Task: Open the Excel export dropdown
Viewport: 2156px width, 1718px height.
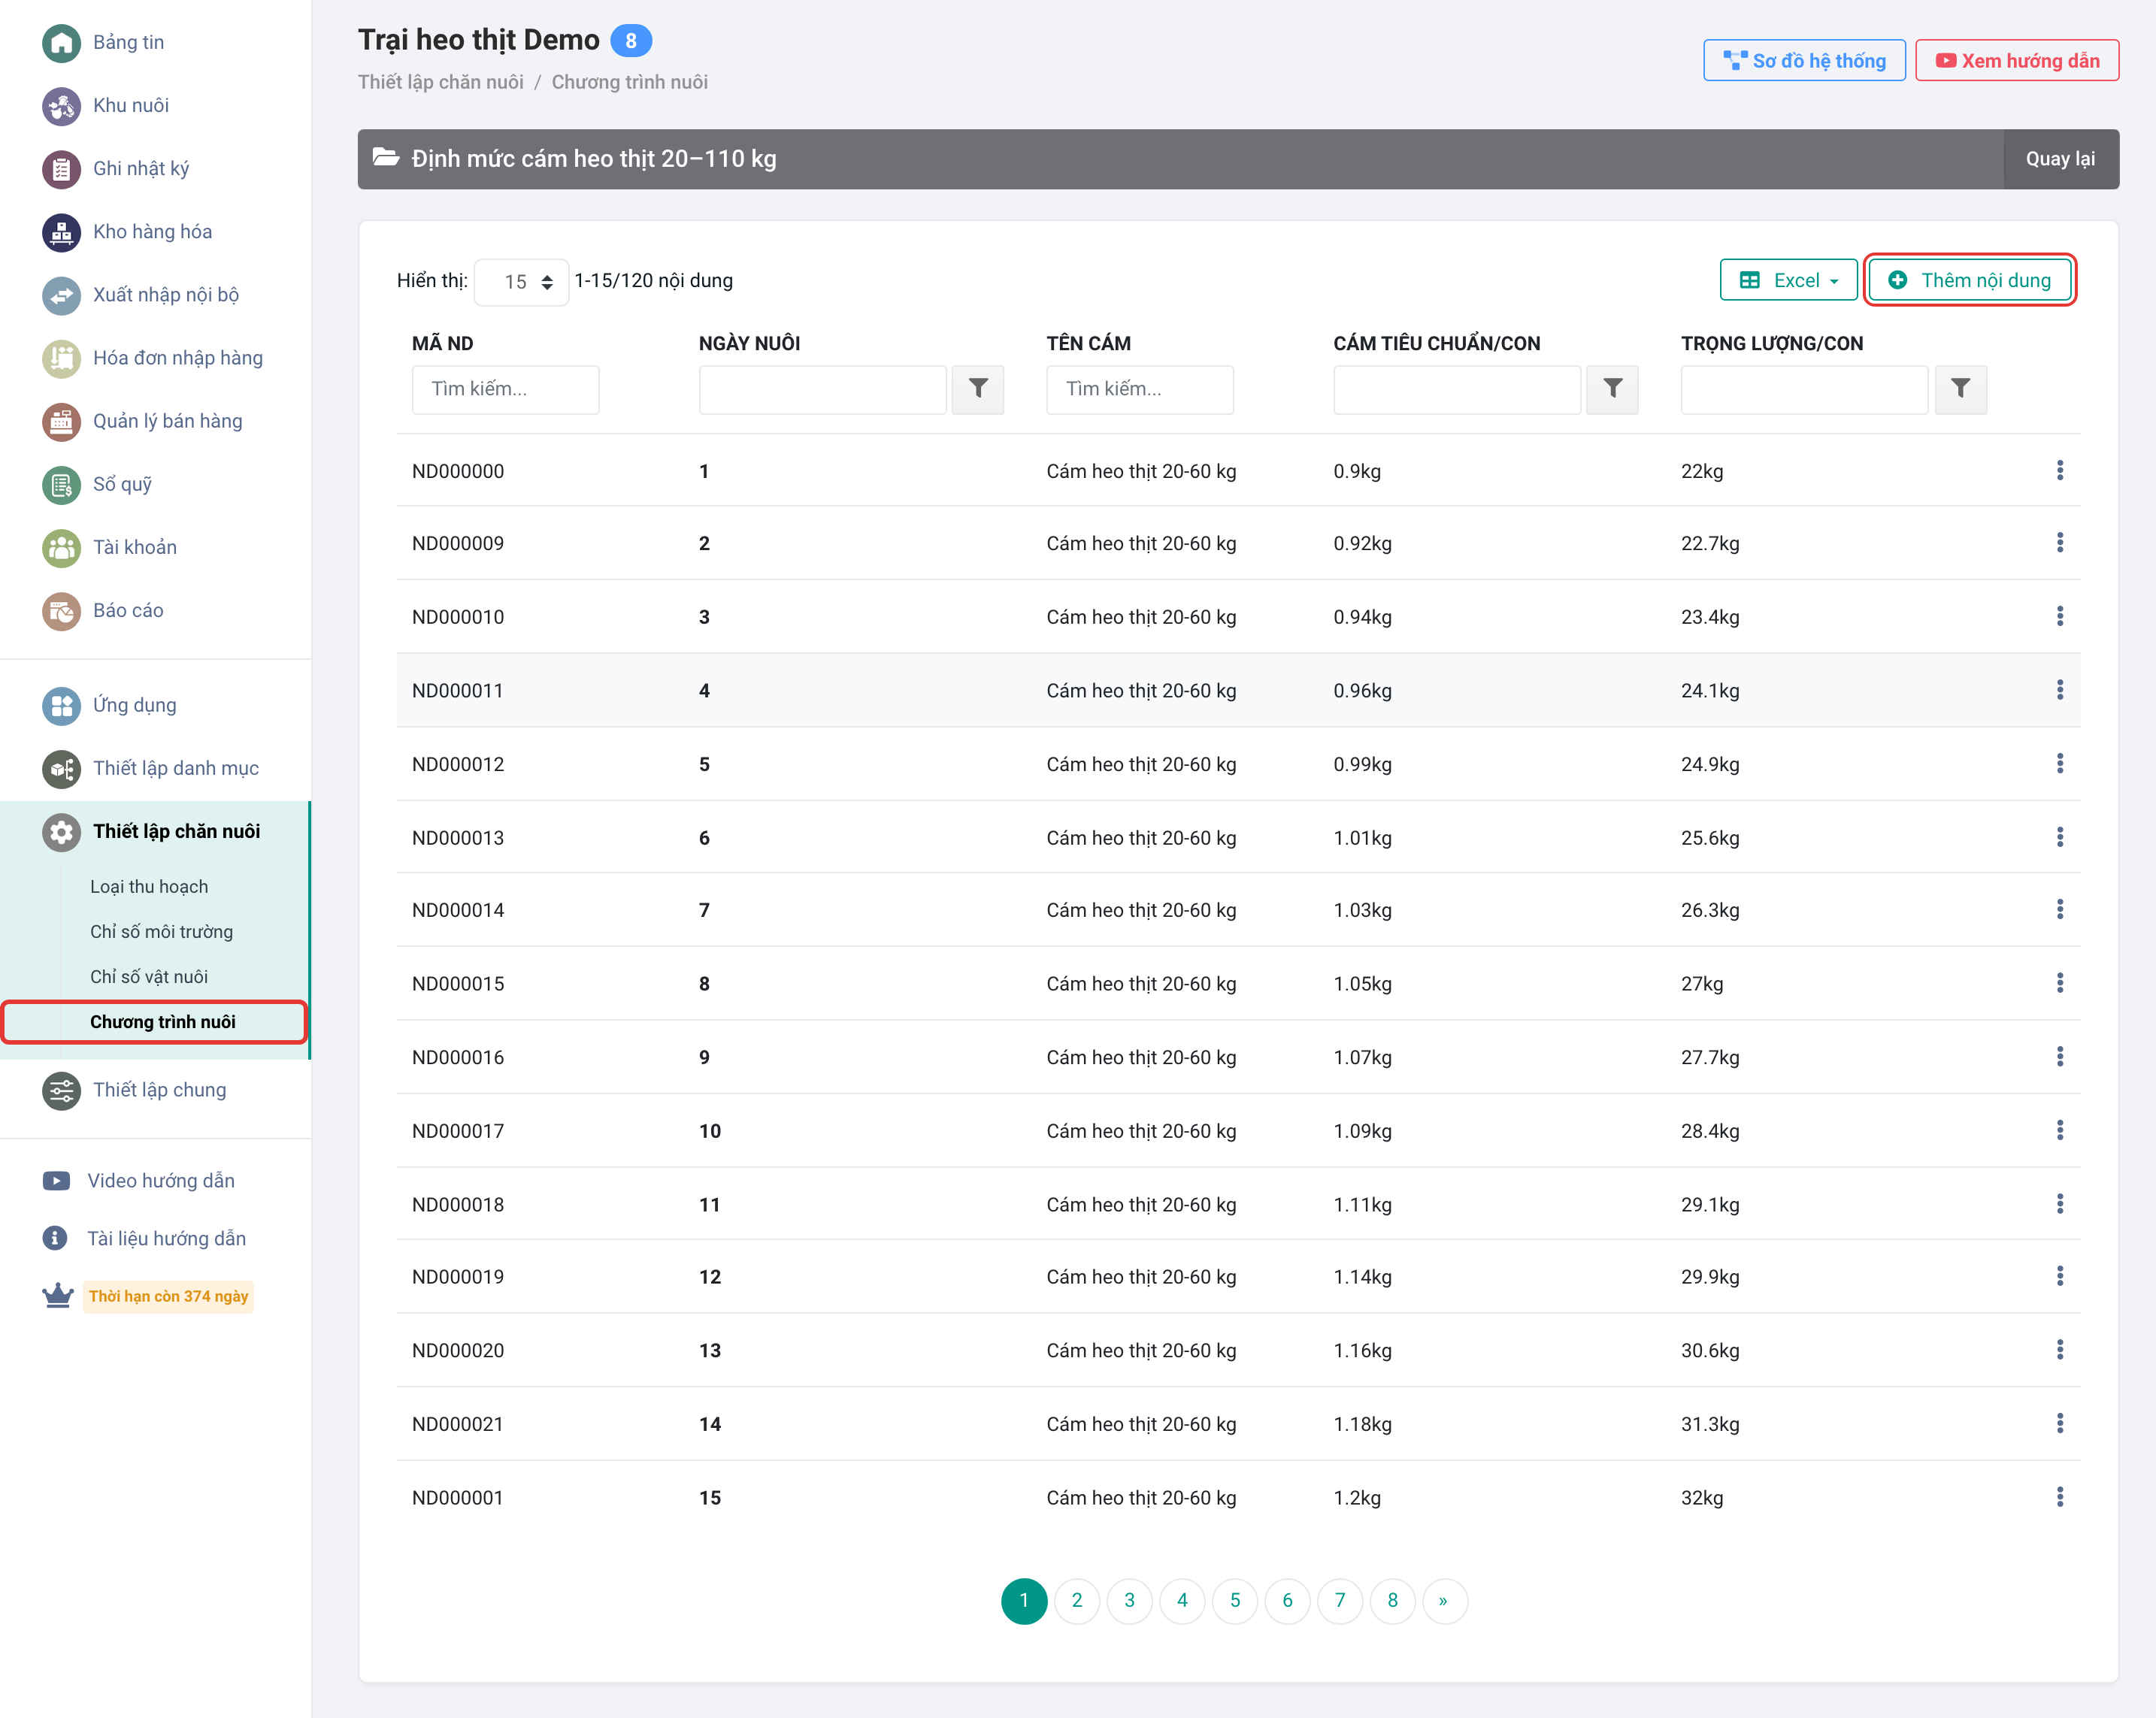Action: tap(1788, 280)
